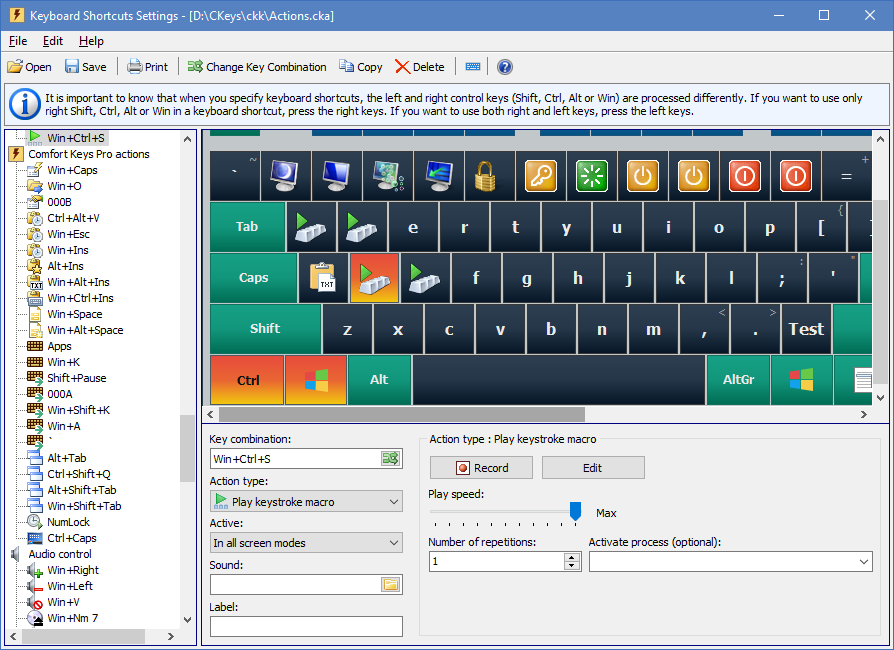Open the Activate process combo box

tap(731, 562)
